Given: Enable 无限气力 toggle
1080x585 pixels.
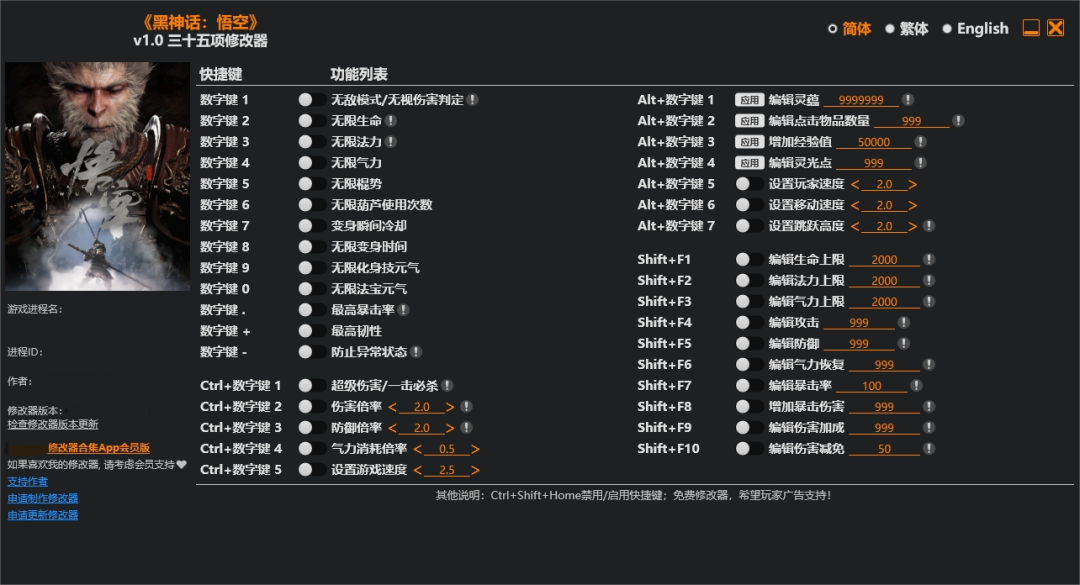Looking at the screenshot, I should pos(311,163).
